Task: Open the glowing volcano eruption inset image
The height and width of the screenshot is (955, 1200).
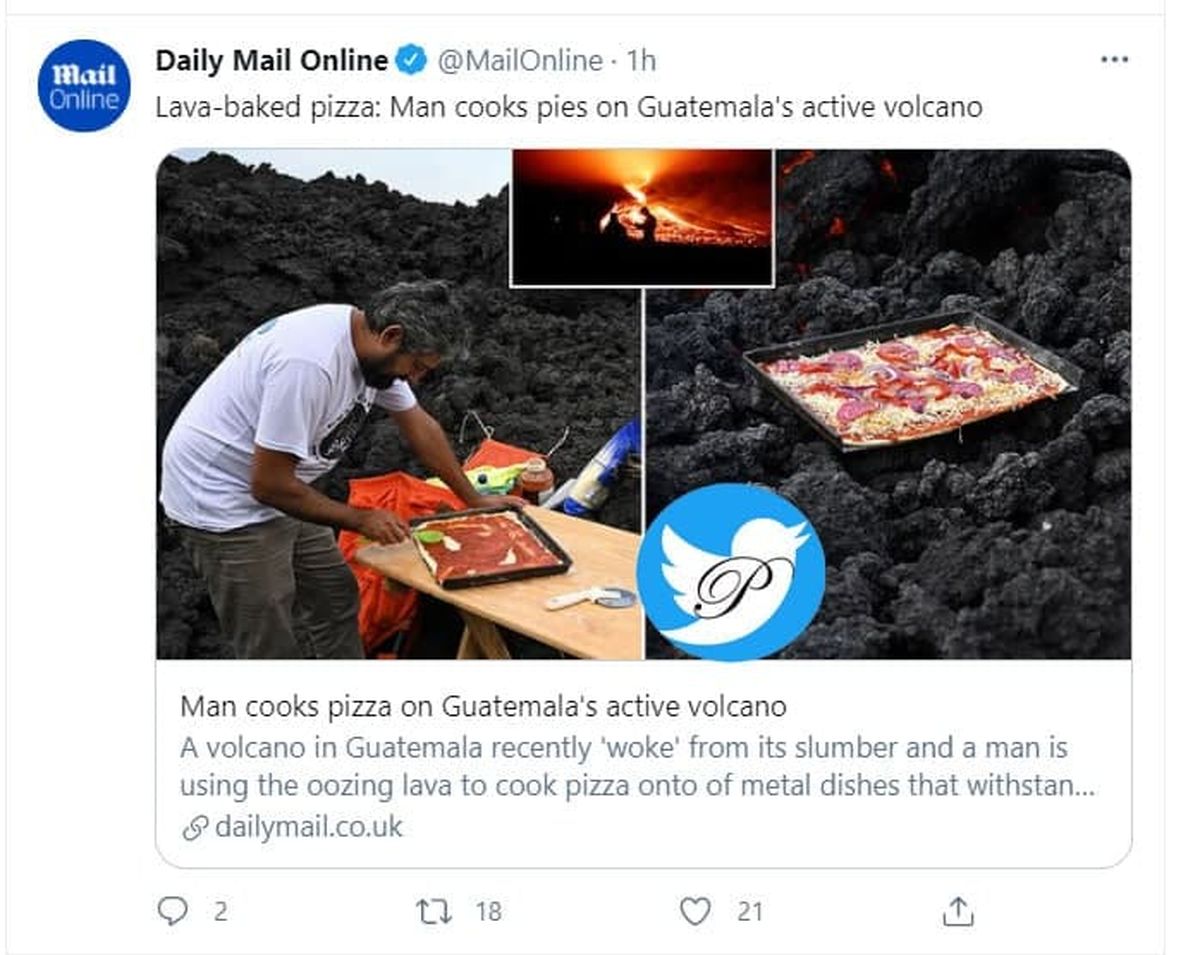Action: [642, 217]
